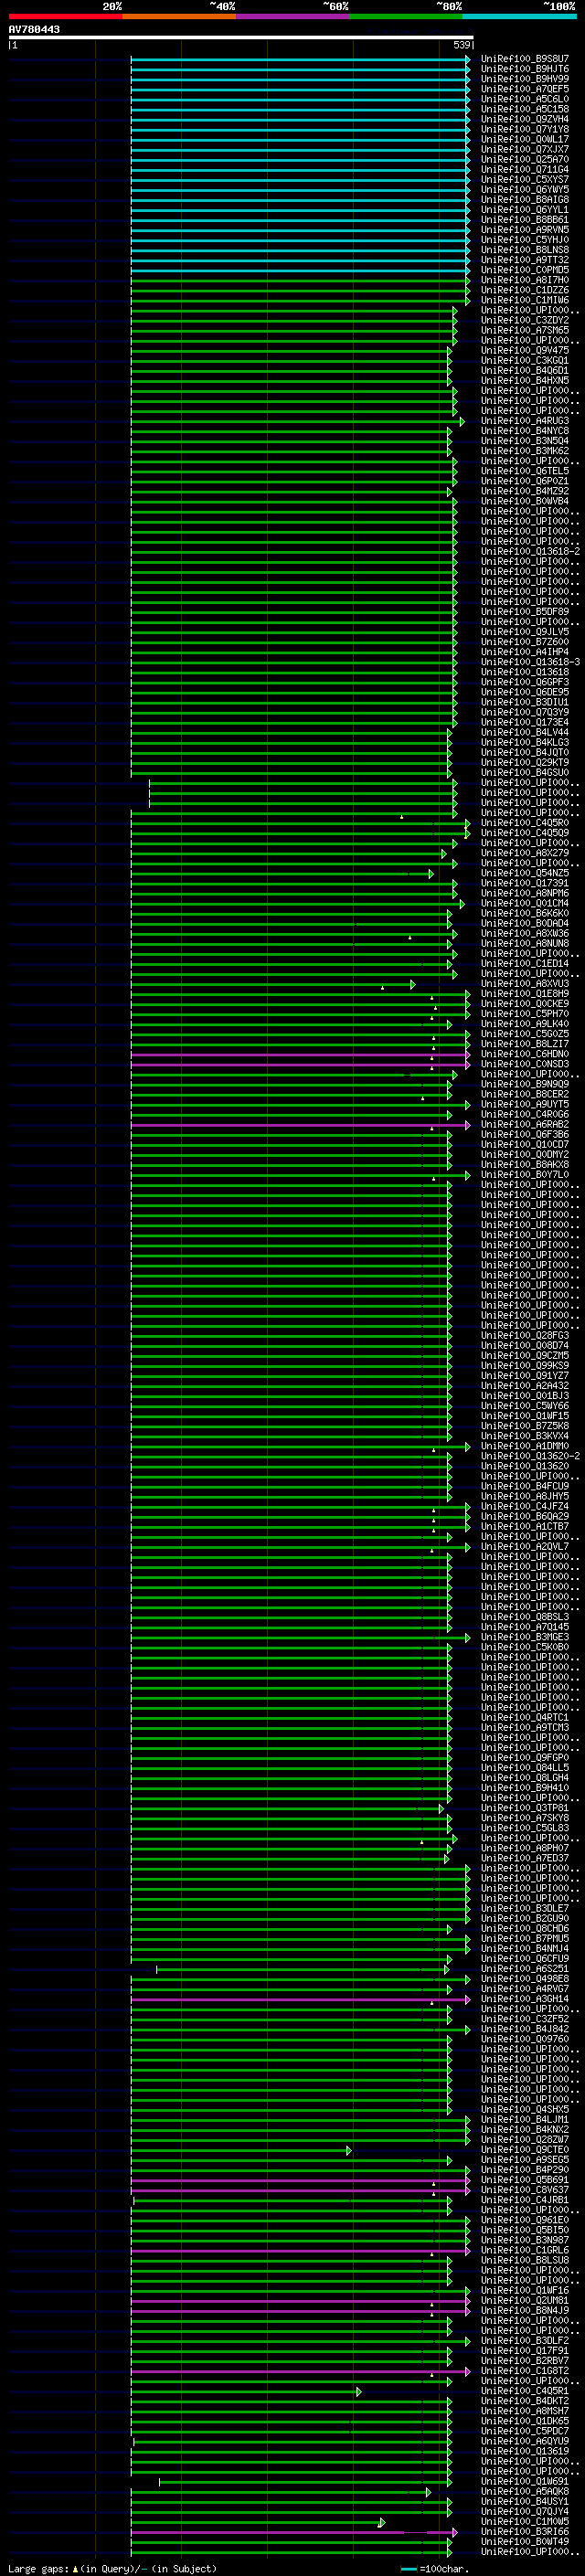The height and width of the screenshot is (2576, 585).
Task: Click the UniRef100_Q9JLV5 label
Action: point(525,632)
